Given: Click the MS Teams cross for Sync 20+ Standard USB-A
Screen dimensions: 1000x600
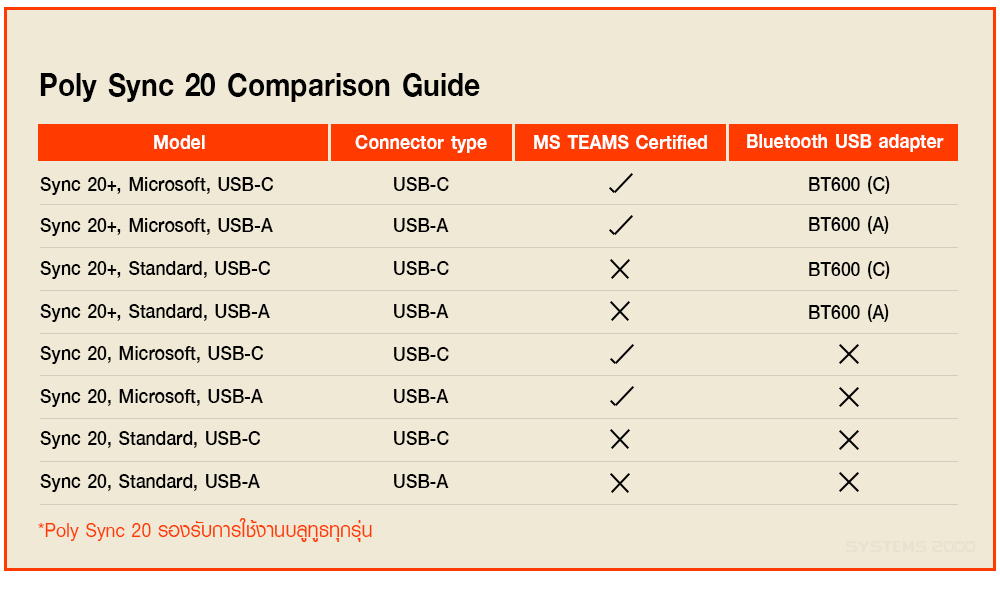Looking at the screenshot, I should pos(620,312).
